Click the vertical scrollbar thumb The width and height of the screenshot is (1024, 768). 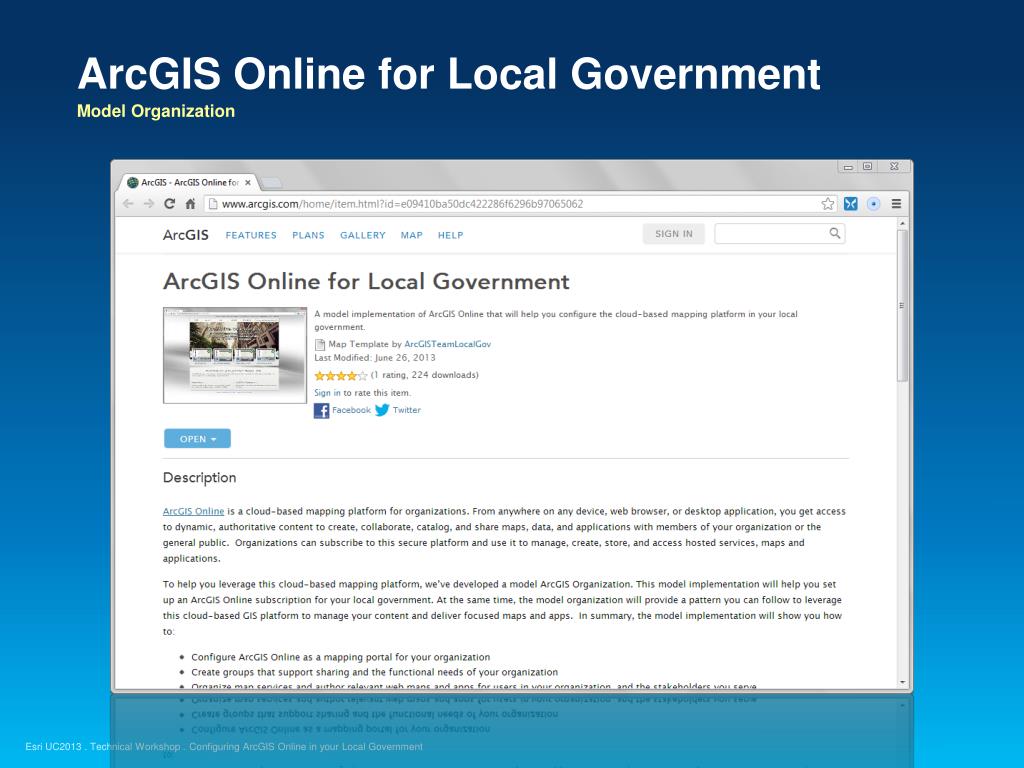(x=903, y=305)
